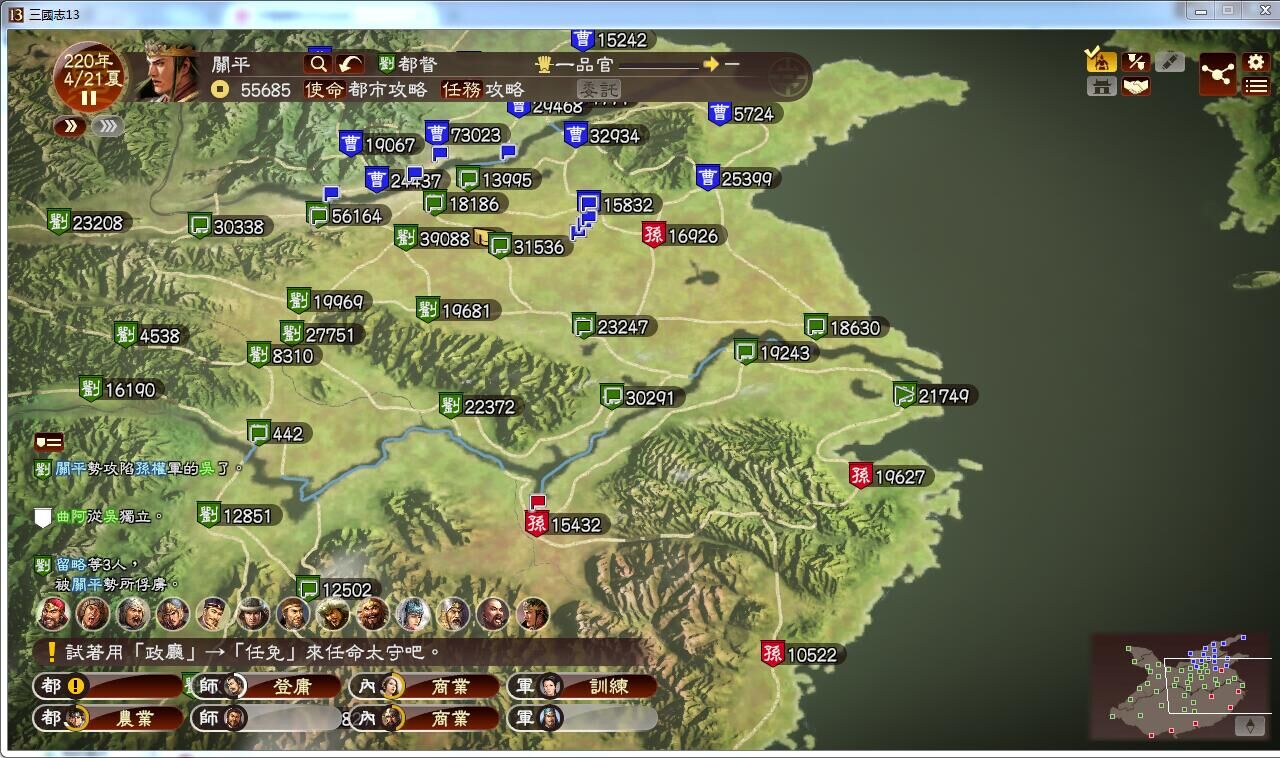Image resolution: width=1280 pixels, height=758 pixels.
Task: Open the 任務 攻略 task entry
Action: click(x=483, y=90)
